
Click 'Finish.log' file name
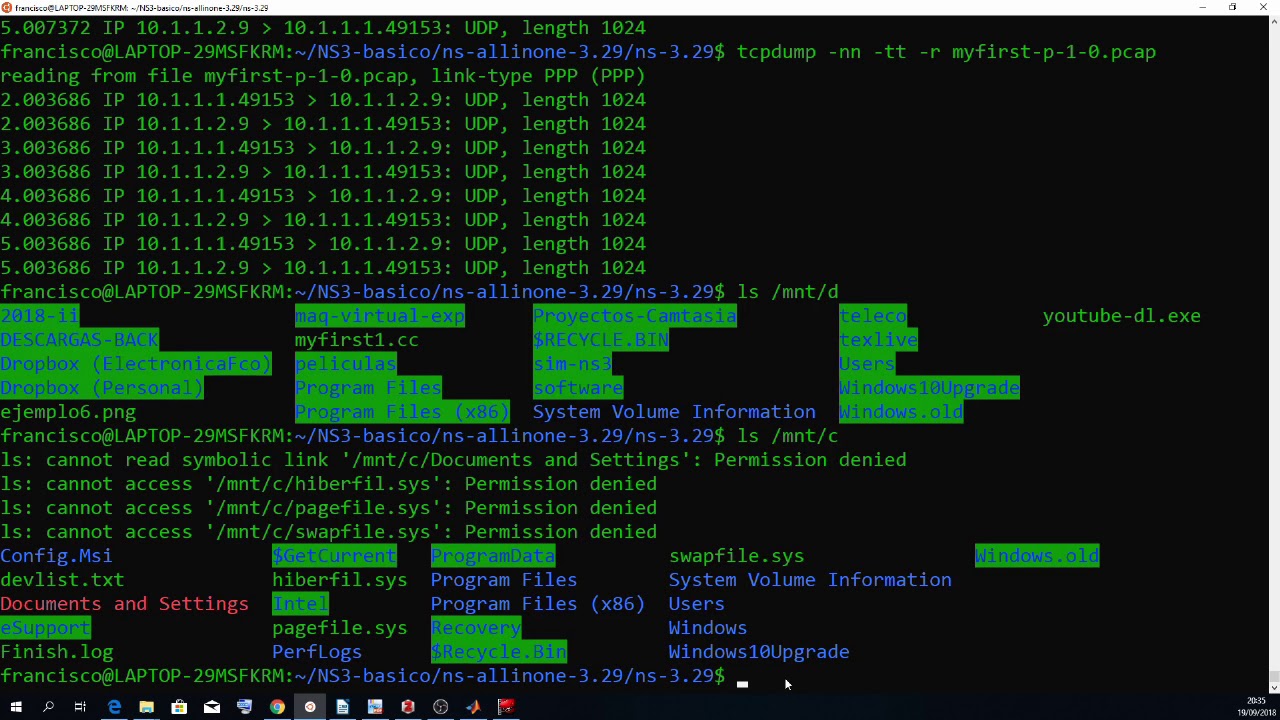point(56,652)
